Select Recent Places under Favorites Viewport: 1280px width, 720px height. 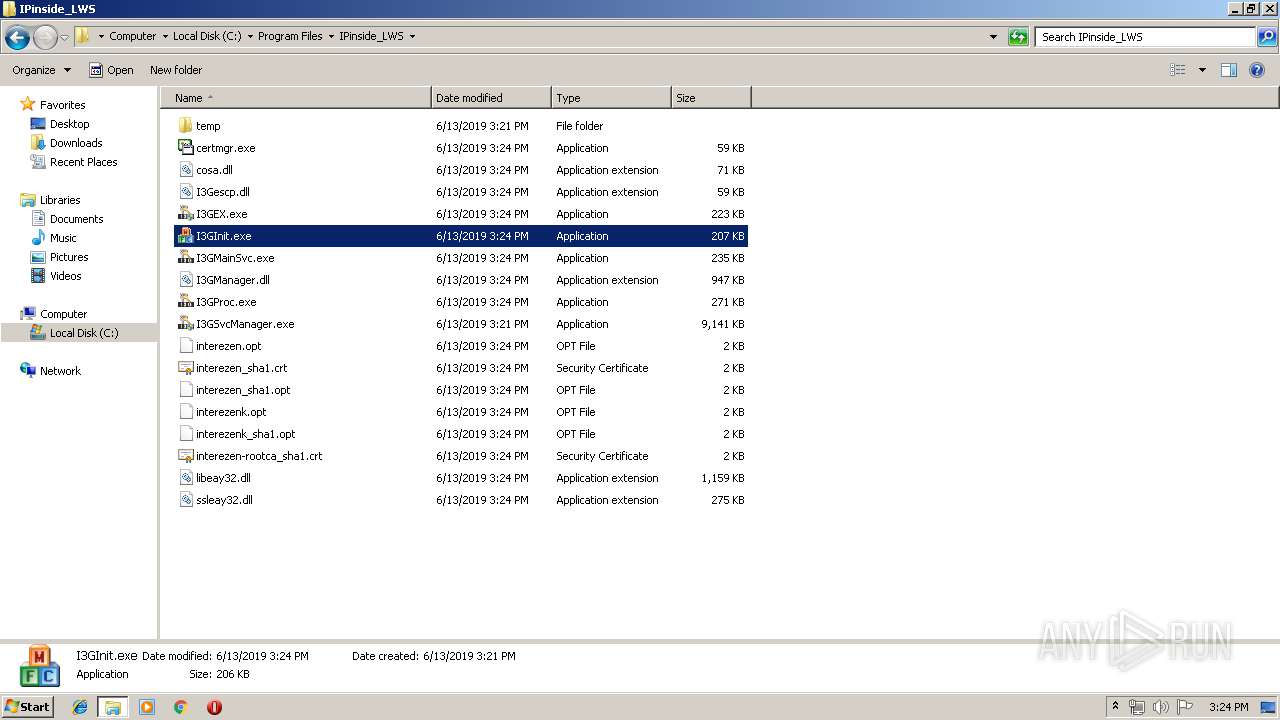[83, 162]
